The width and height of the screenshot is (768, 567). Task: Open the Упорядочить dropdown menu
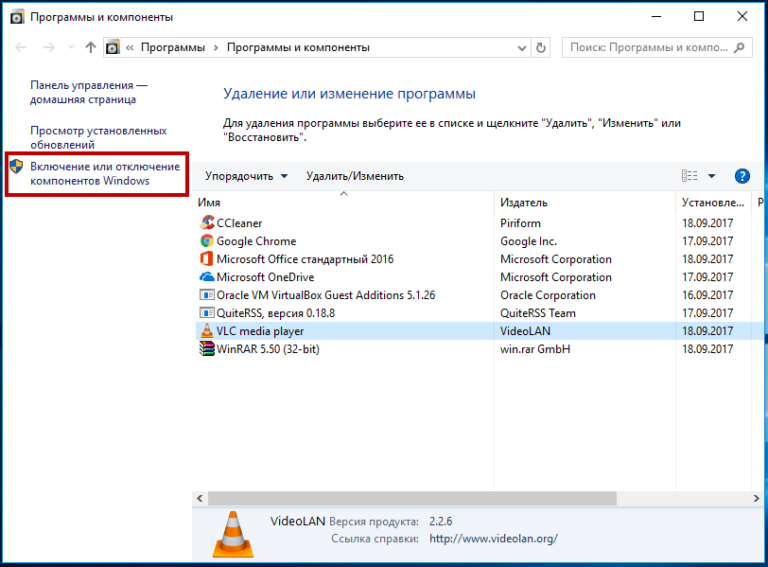(x=246, y=176)
